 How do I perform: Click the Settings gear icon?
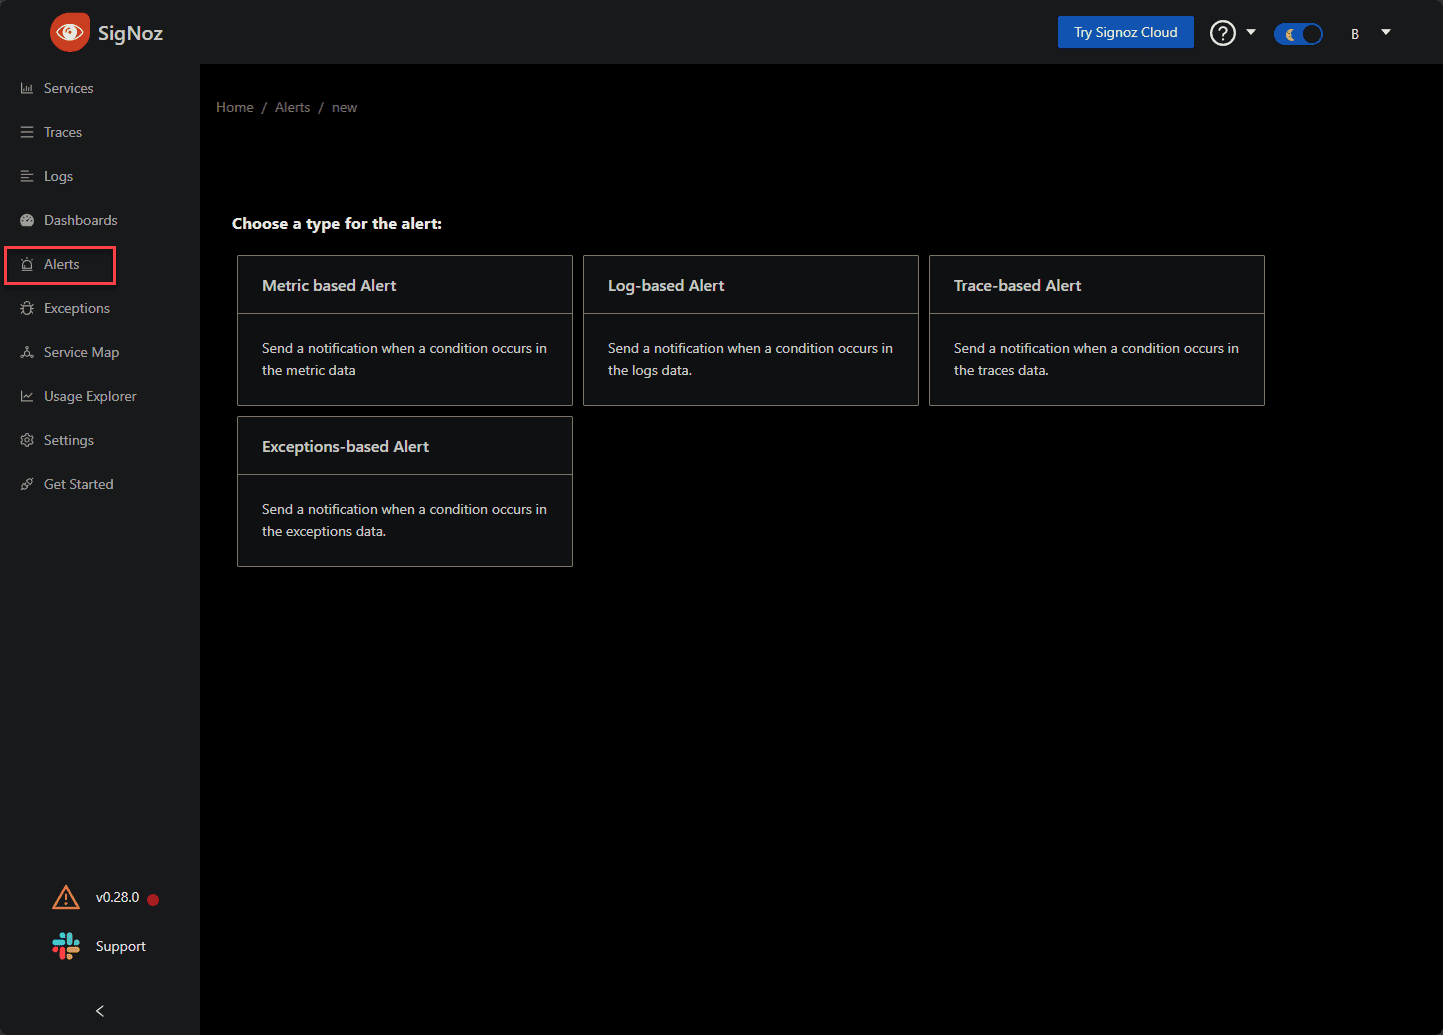(x=27, y=440)
